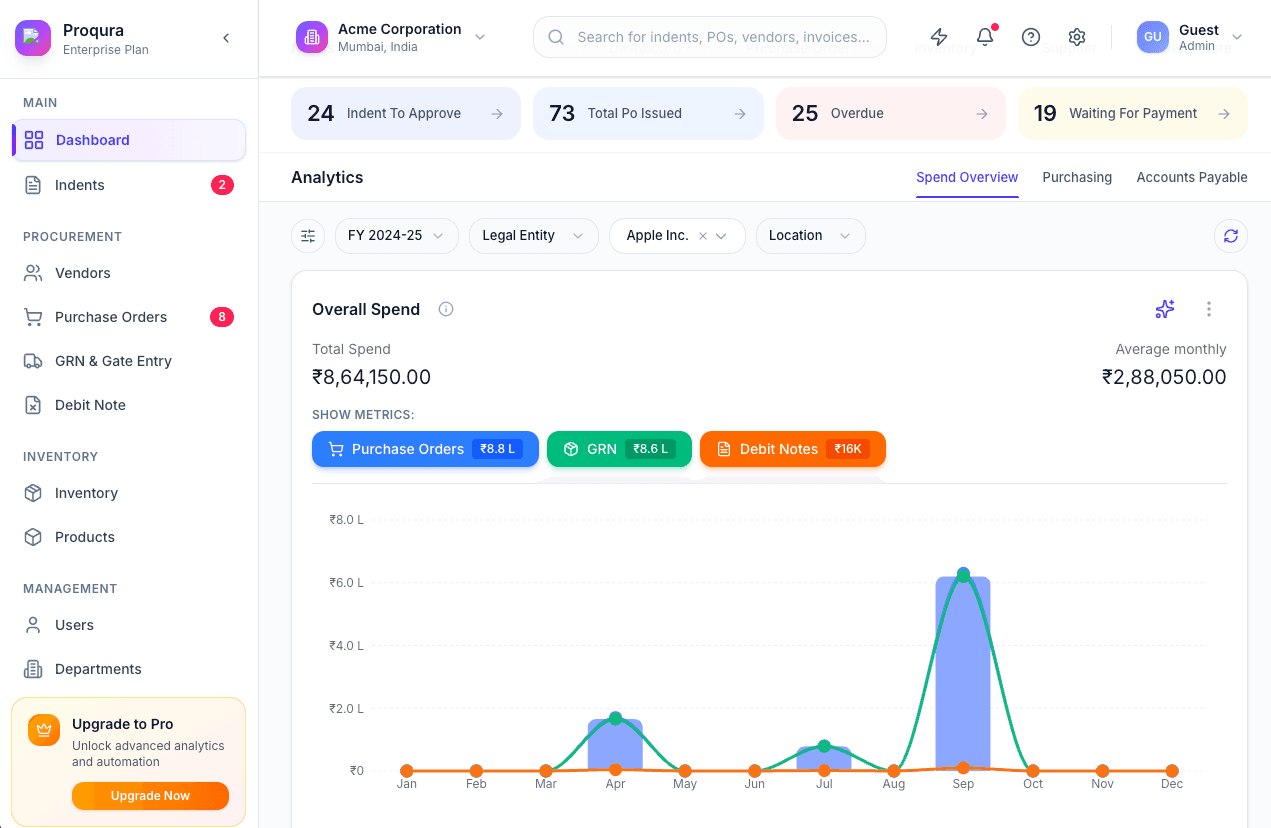Image resolution: width=1271 pixels, height=828 pixels.
Task: Open the advanced filter options icon
Action: click(x=307, y=235)
